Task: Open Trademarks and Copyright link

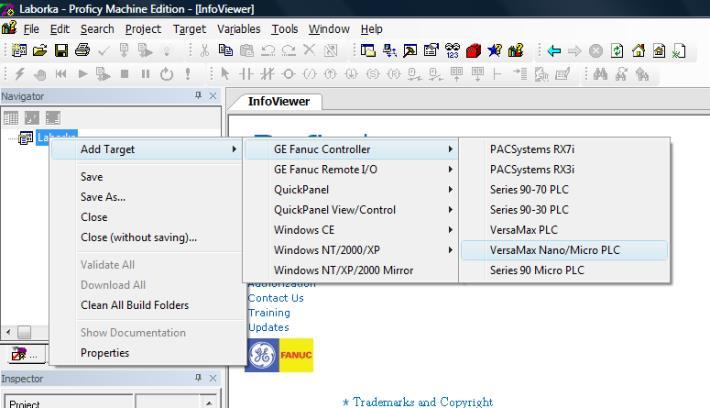Action: tap(422, 402)
